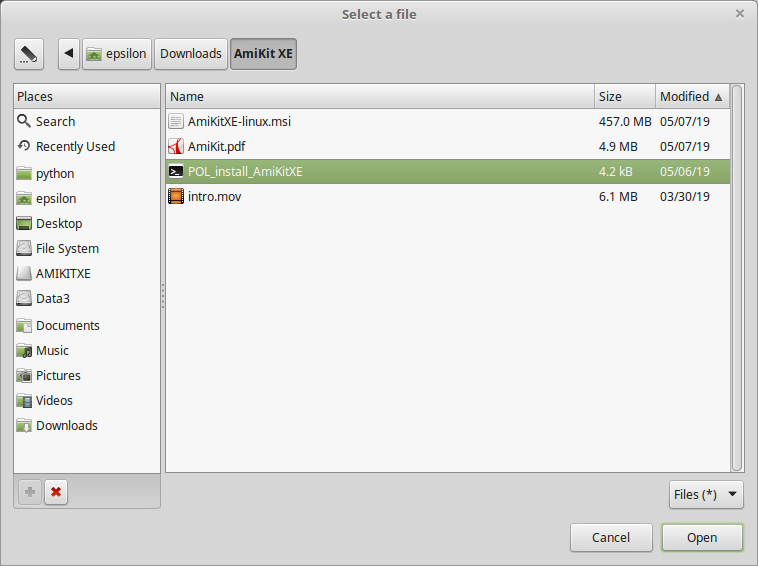Viewport: 758px width, 566px height.
Task: Click the Open button
Action: point(702,537)
